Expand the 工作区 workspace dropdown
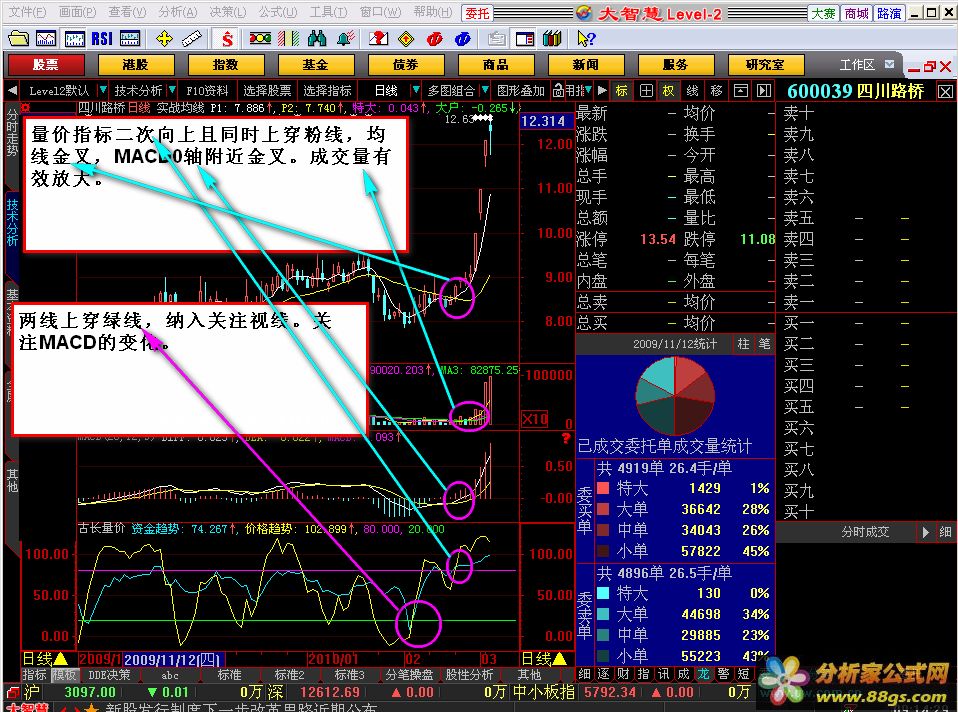 pyautogui.click(x=890, y=64)
